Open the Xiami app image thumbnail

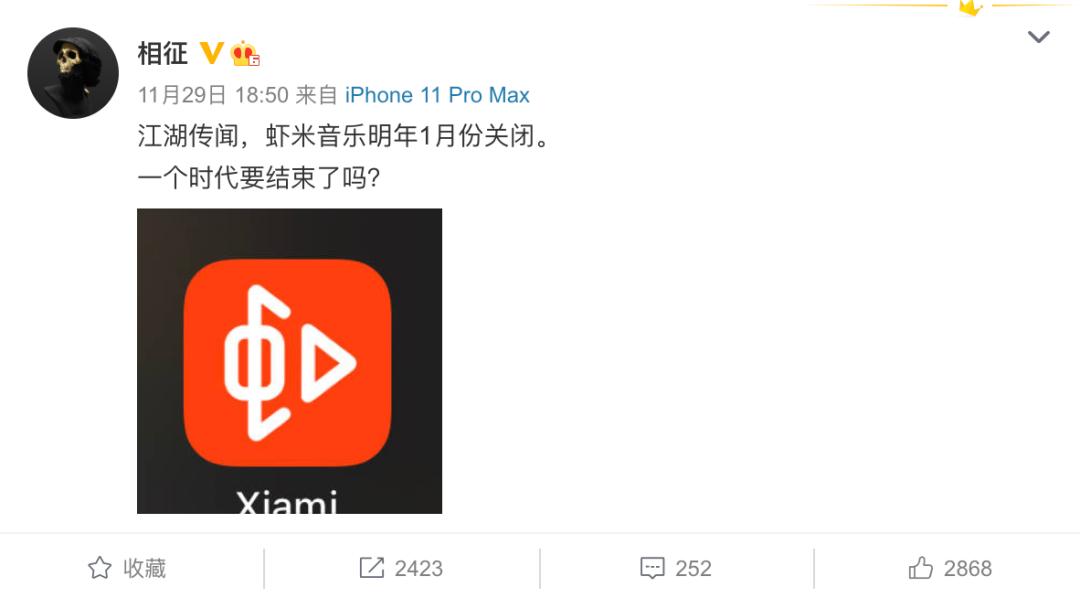coord(289,361)
